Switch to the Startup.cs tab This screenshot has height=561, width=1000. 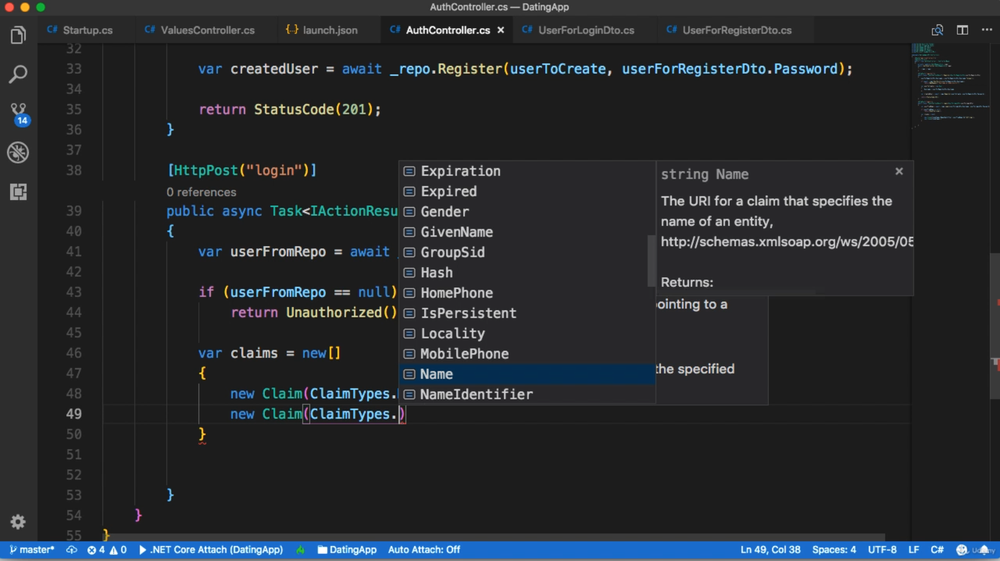point(80,30)
